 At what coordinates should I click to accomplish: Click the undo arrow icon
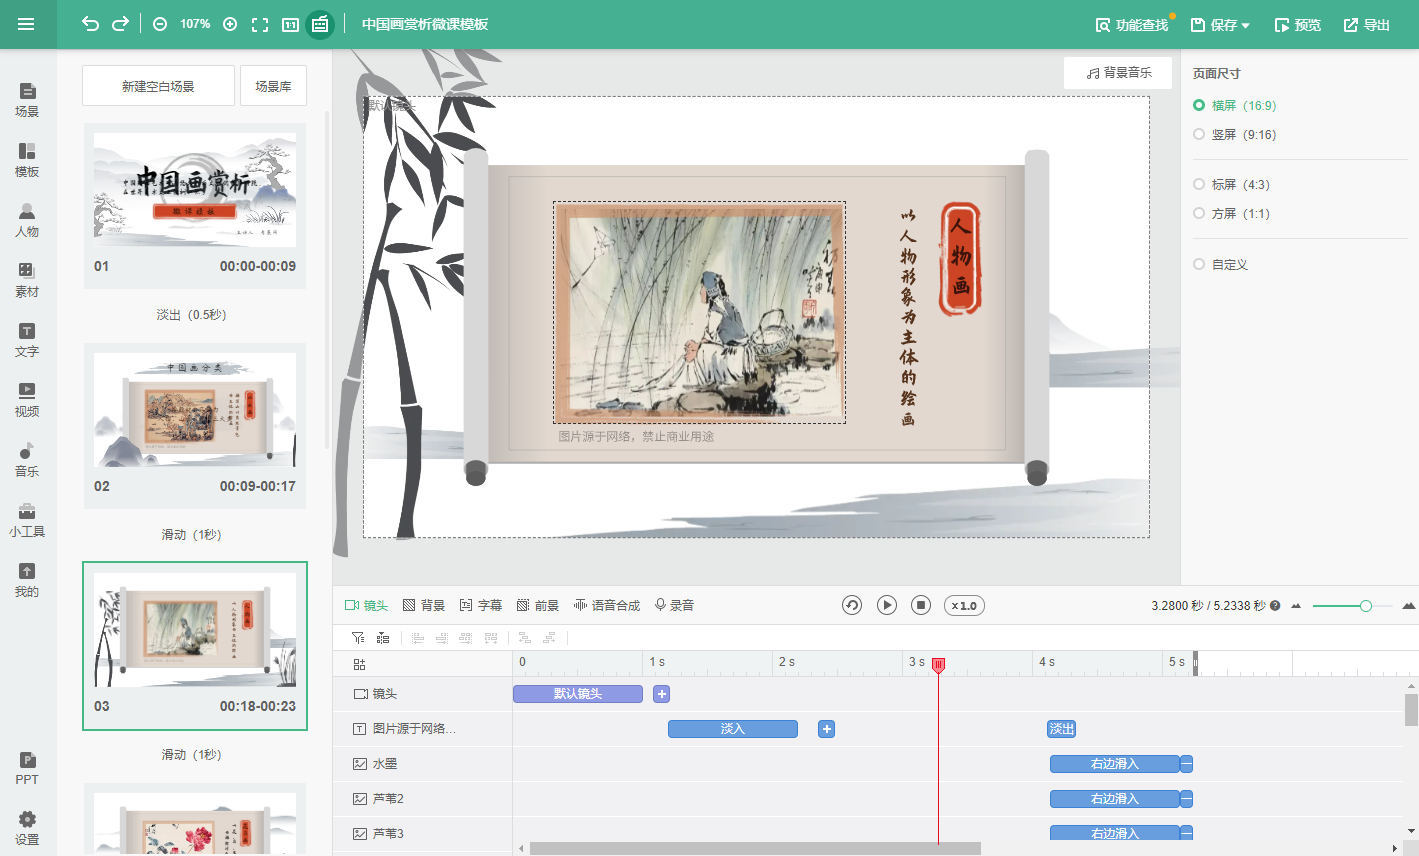coord(90,24)
